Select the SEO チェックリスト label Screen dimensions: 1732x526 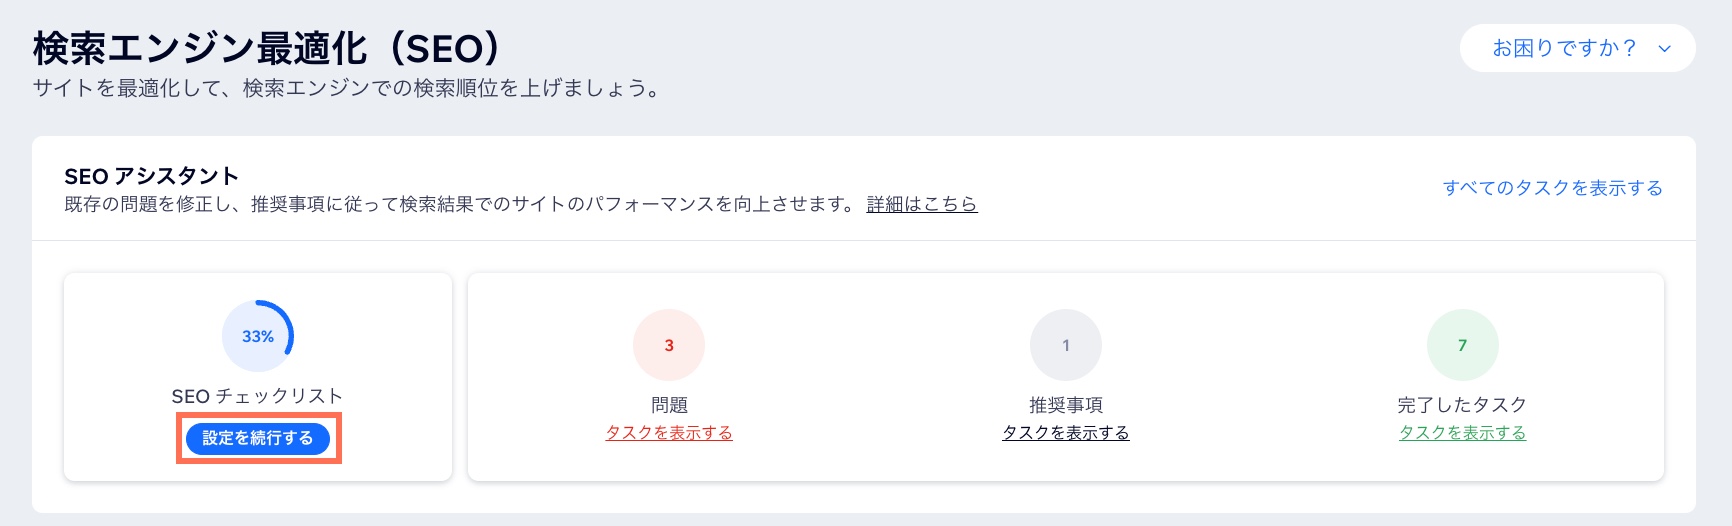pos(257,396)
